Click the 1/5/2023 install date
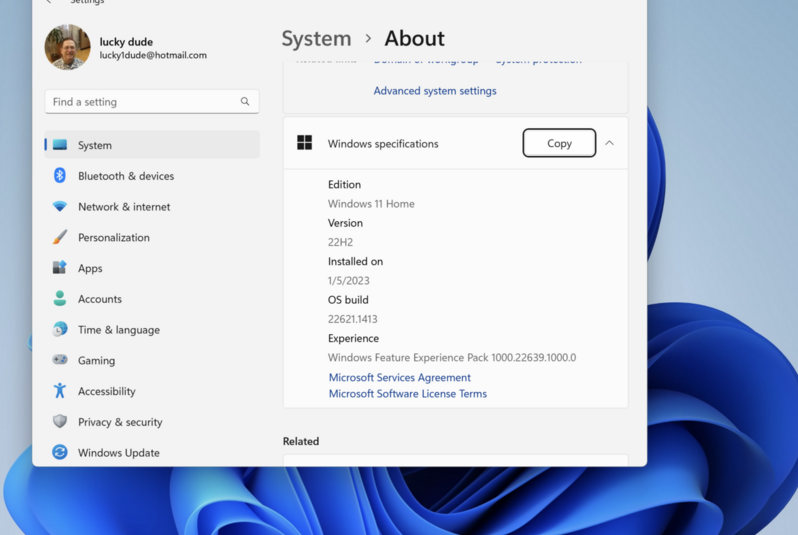798x535 pixels. 349,280
